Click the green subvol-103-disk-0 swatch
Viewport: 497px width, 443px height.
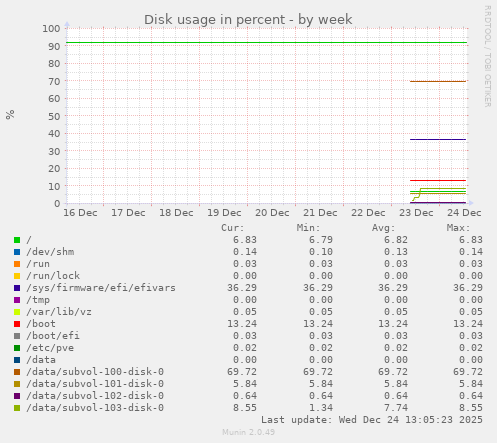point(17,408)
